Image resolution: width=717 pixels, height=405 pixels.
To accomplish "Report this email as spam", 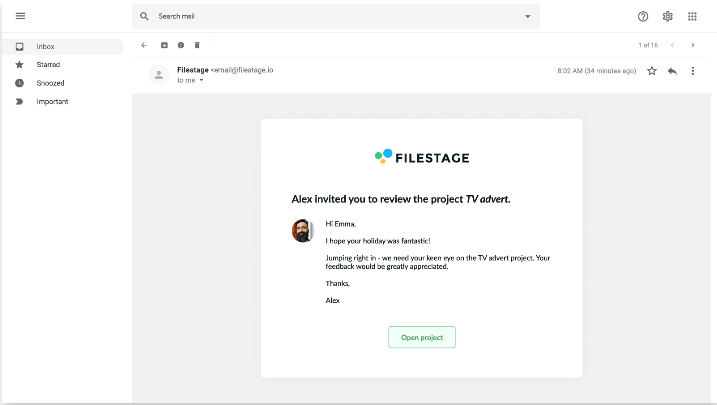I will click(181, 45).
